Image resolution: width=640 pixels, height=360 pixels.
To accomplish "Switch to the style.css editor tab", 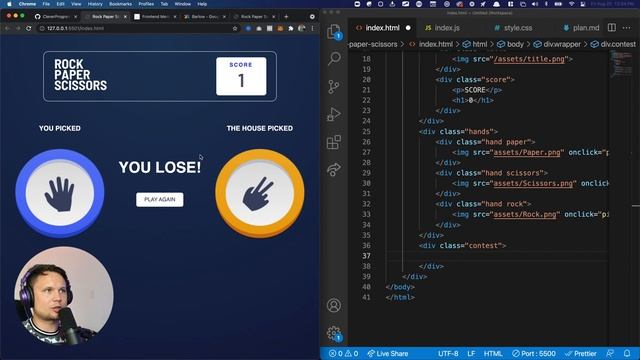I will pyautogui.click(x=513, y=28).
